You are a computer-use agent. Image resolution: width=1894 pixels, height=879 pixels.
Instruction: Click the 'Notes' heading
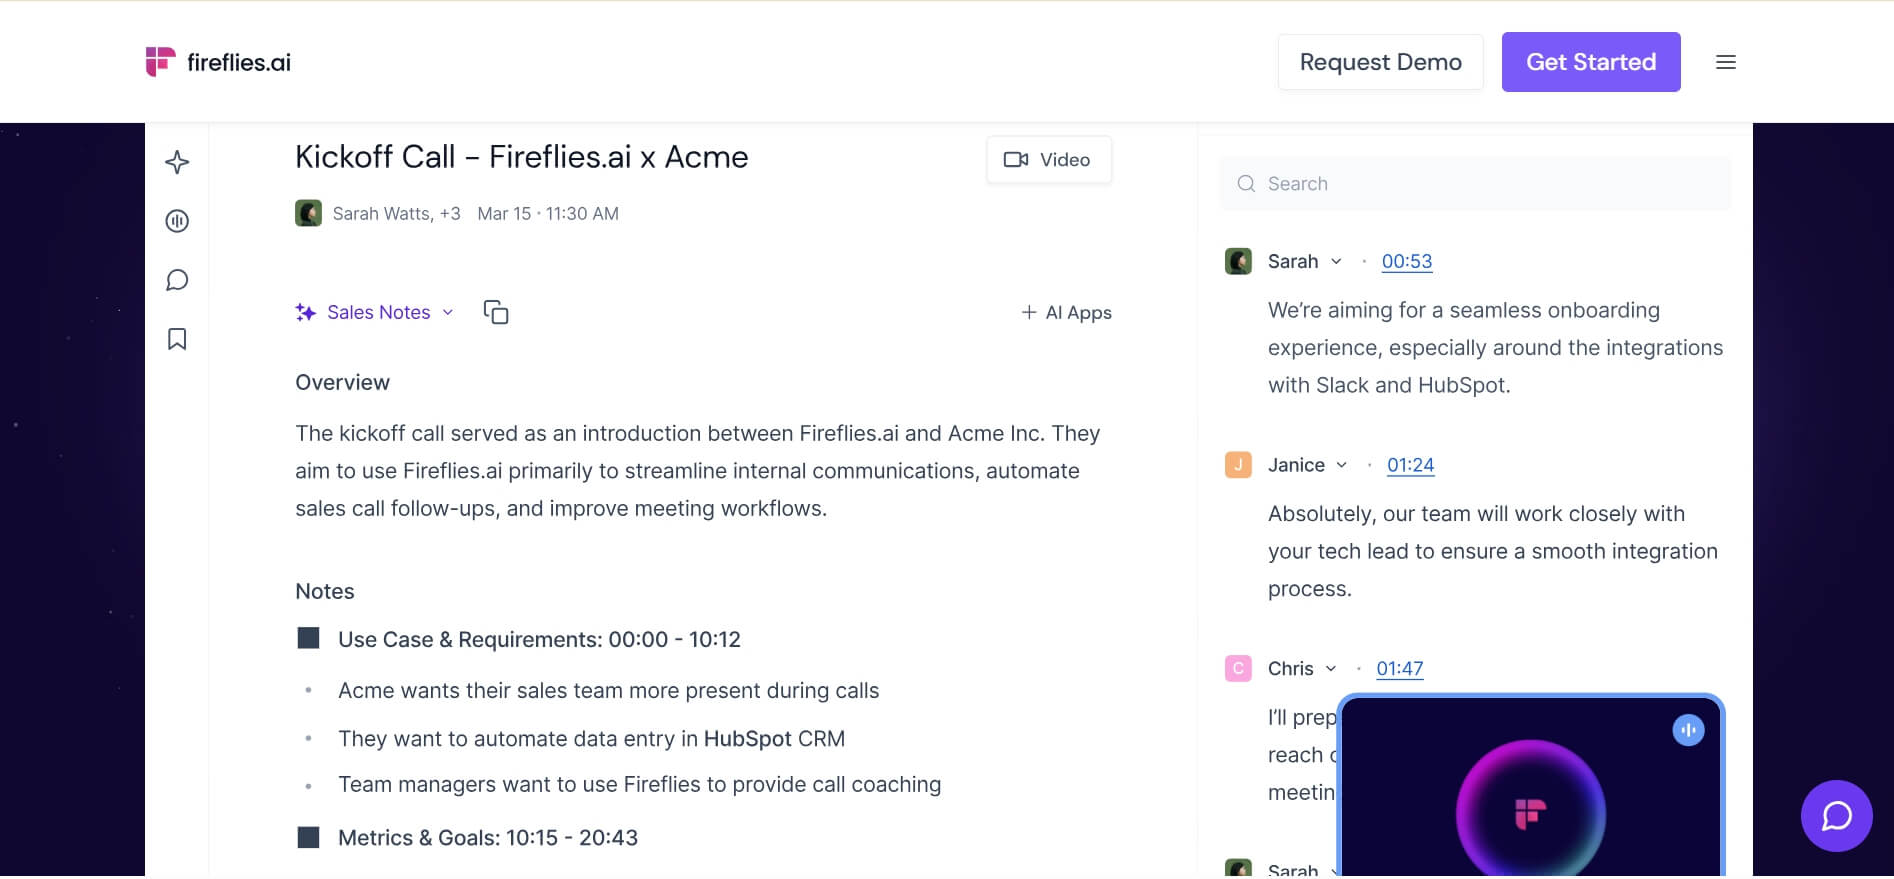tap(325, 592)
